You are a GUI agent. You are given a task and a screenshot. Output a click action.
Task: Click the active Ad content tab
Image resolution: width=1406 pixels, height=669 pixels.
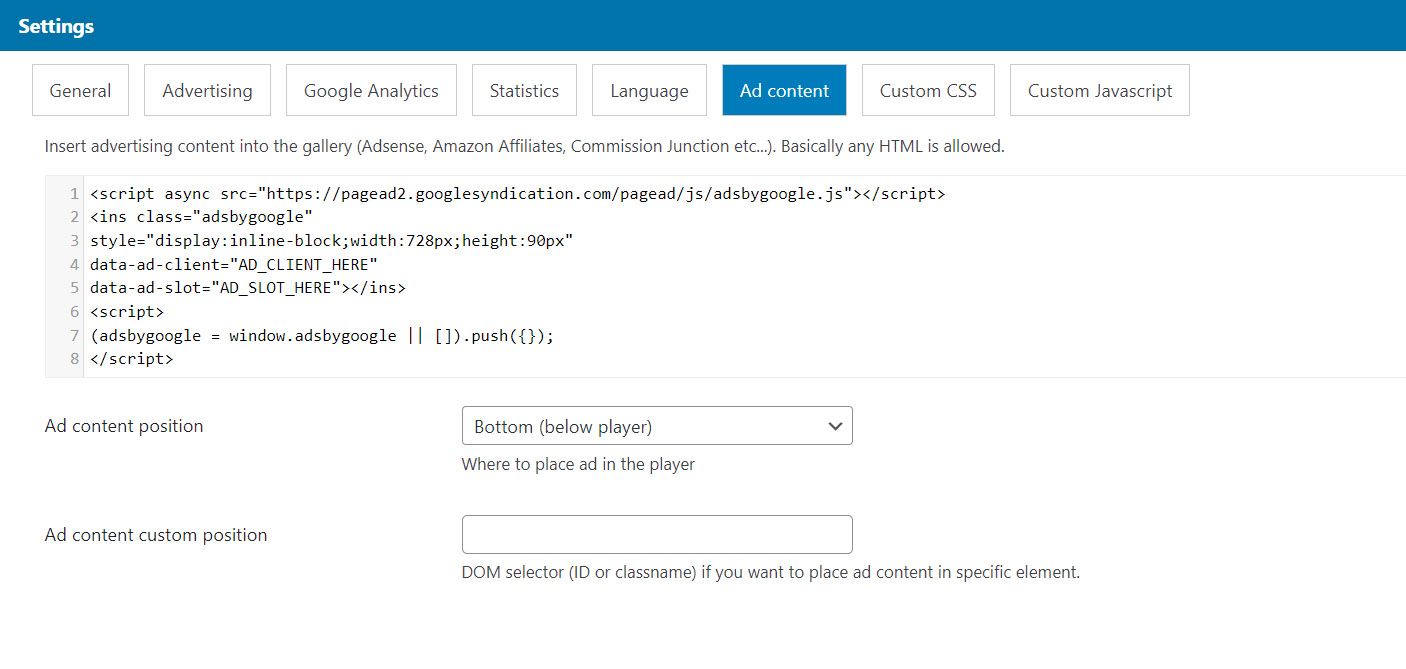pos(784,91)
